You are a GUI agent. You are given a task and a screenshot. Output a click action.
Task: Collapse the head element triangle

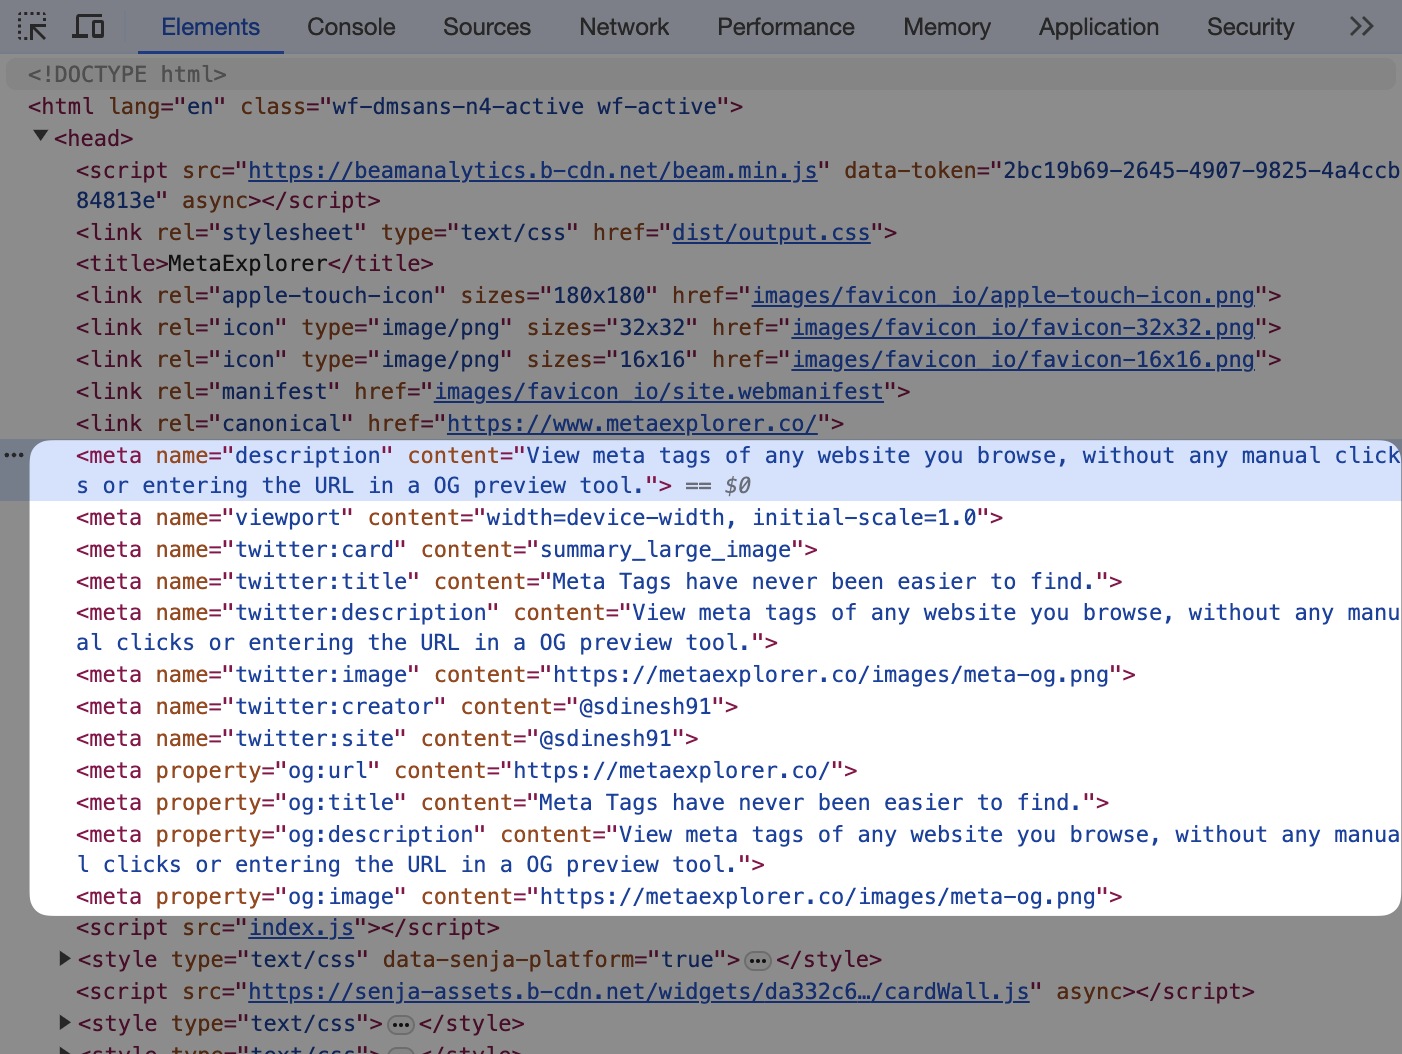pyautogui.click(x=40, y=136)
